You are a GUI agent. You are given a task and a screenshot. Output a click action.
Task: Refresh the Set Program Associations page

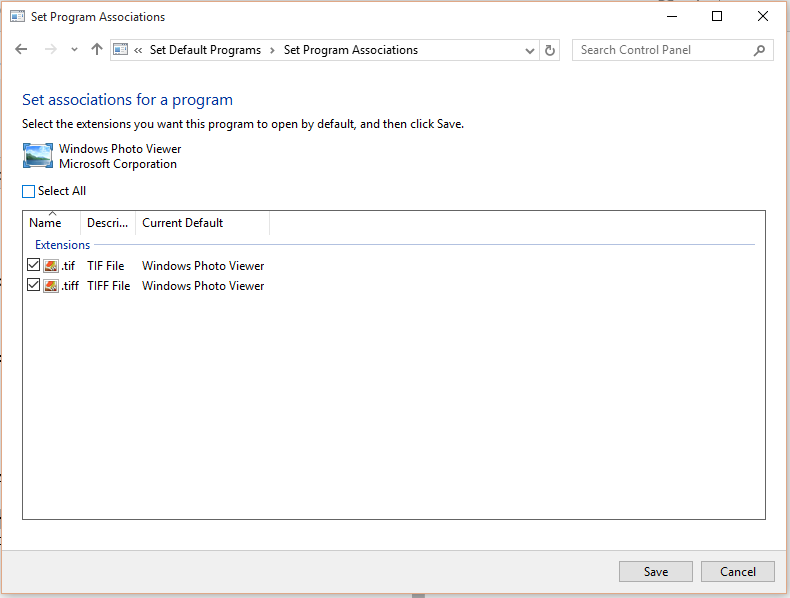550,50
